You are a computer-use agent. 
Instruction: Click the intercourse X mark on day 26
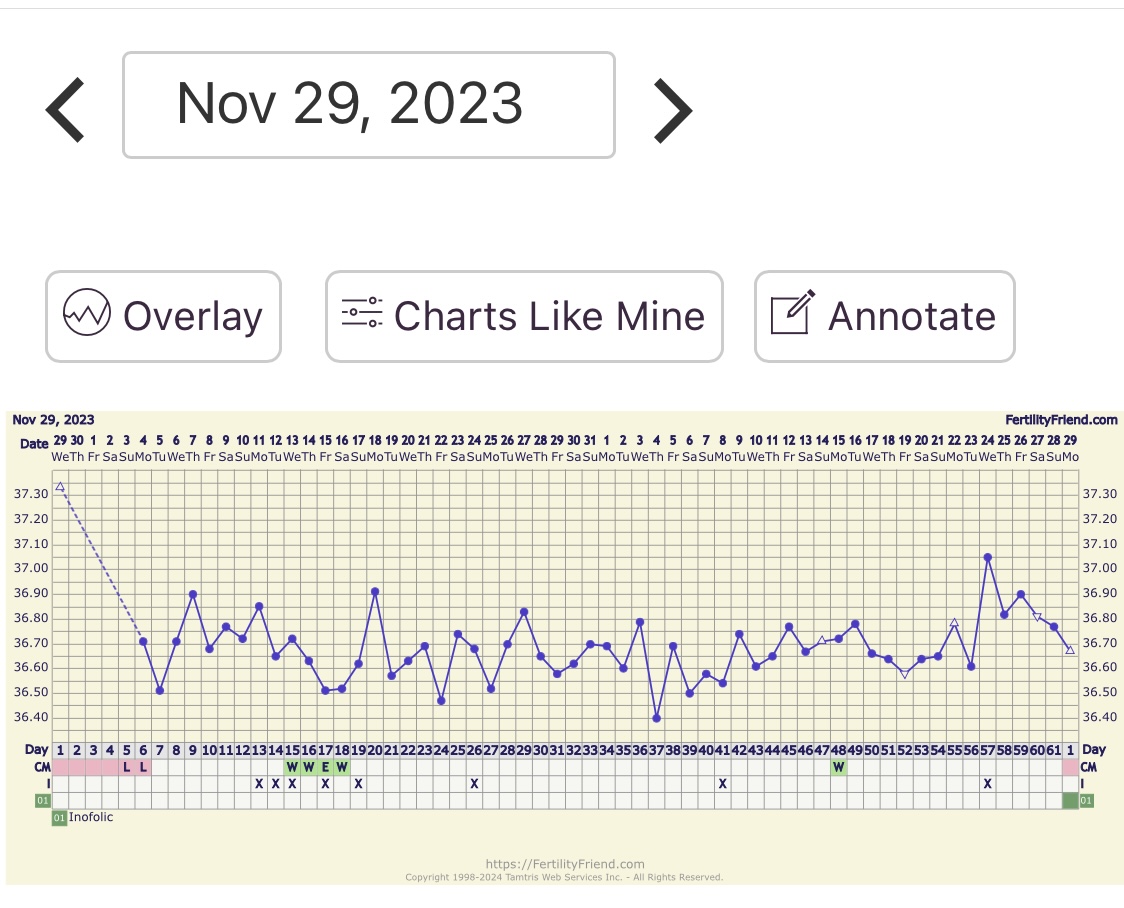click(474, 784)
